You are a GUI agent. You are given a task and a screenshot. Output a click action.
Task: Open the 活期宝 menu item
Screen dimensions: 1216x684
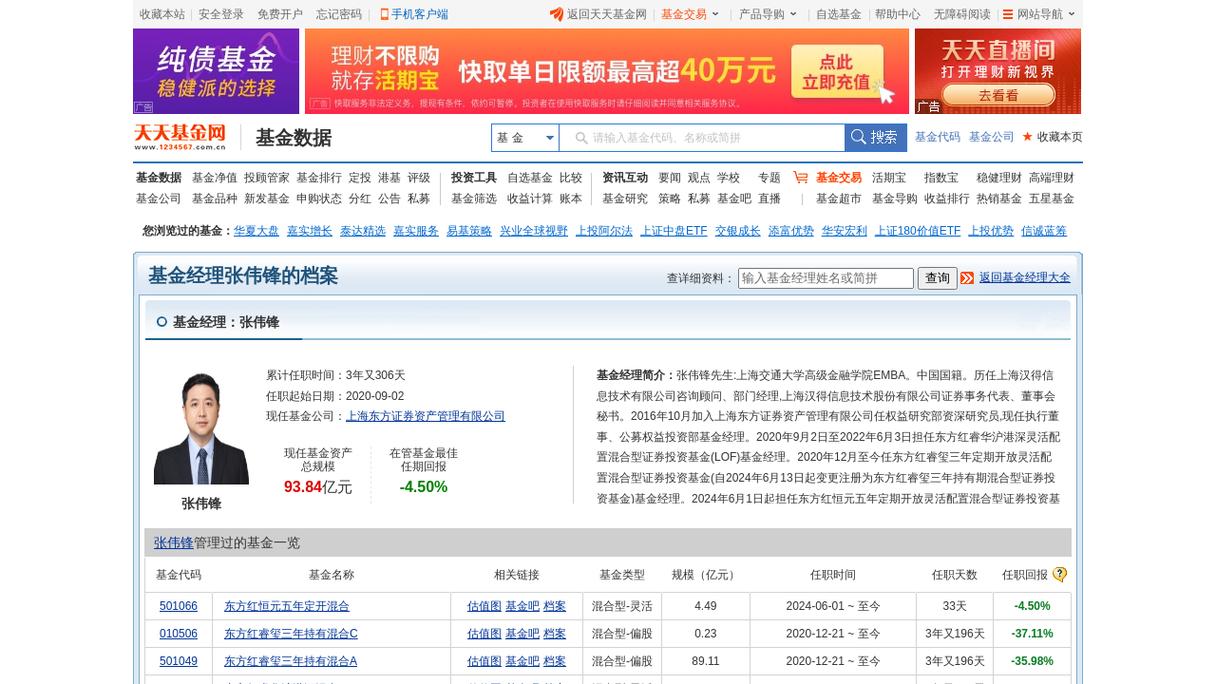click(x=889, y=178)
